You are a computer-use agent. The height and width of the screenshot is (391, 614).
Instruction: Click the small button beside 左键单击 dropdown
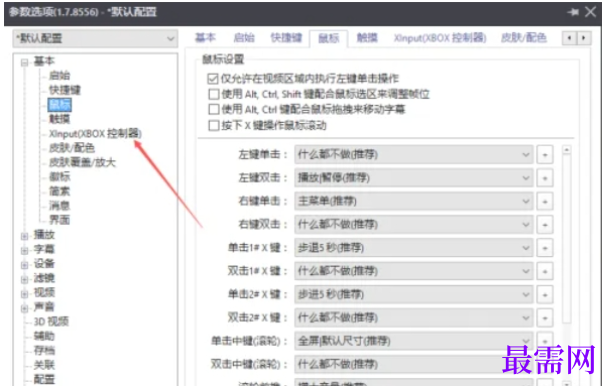pos(545,155)
